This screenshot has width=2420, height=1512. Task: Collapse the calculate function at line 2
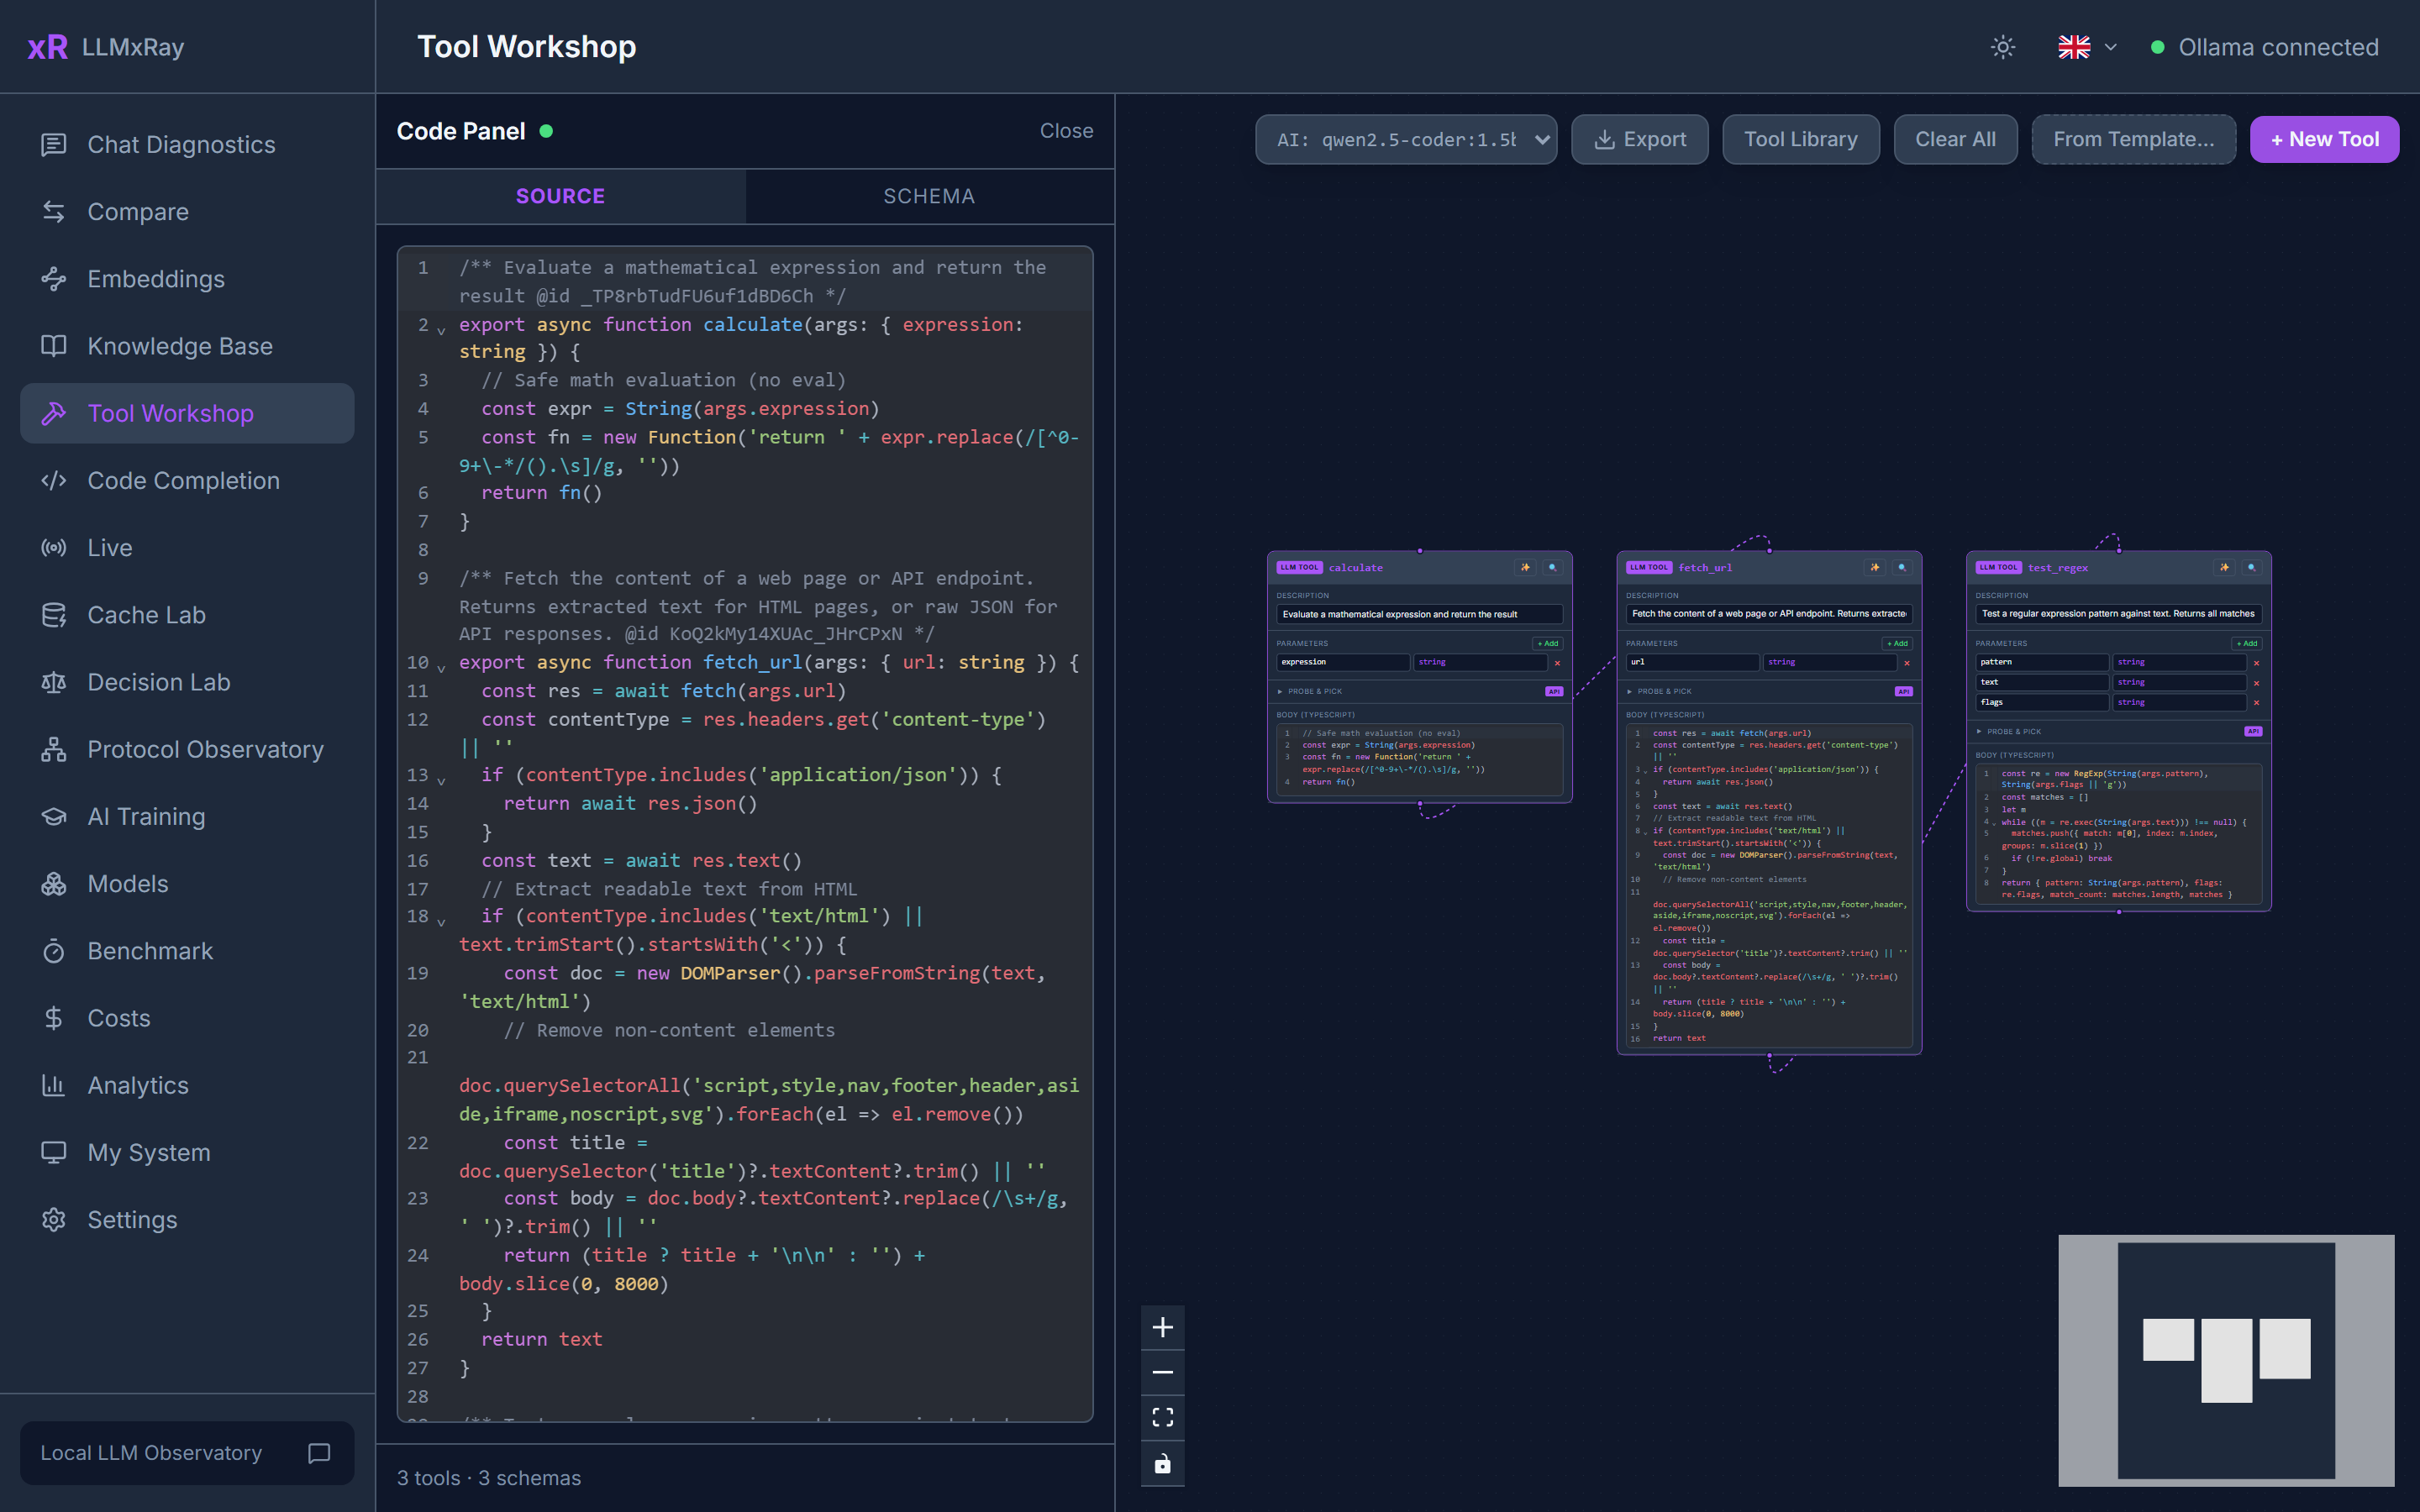(x=441, y=329)
